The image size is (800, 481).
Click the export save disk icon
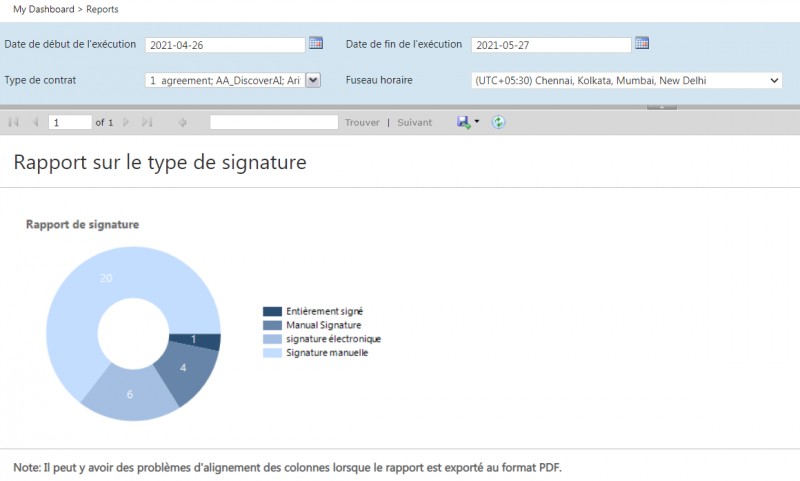(x=464, y=122)
